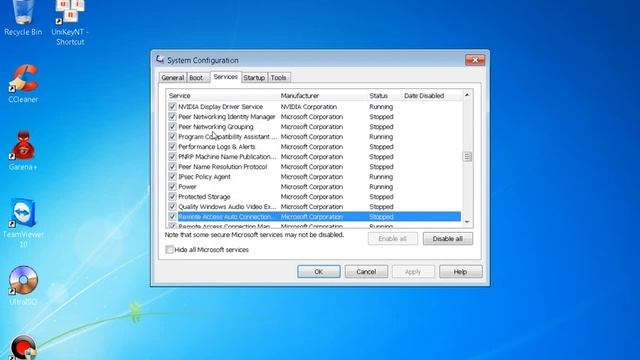640x360 pixels.
Task: Sort by the Service column header
Action: [223, 96]
